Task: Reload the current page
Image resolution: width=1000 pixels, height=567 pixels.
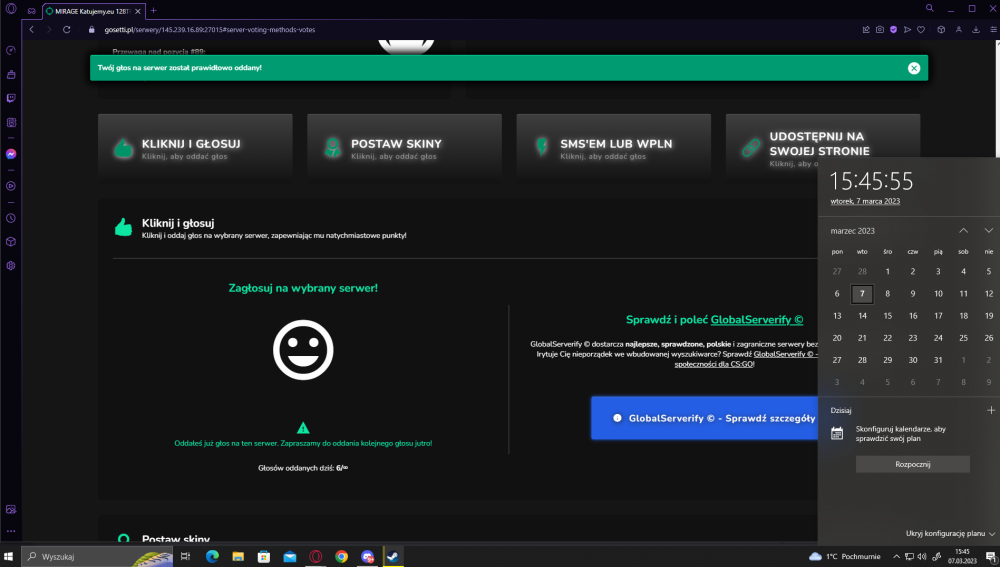Action: coord(66,29)
